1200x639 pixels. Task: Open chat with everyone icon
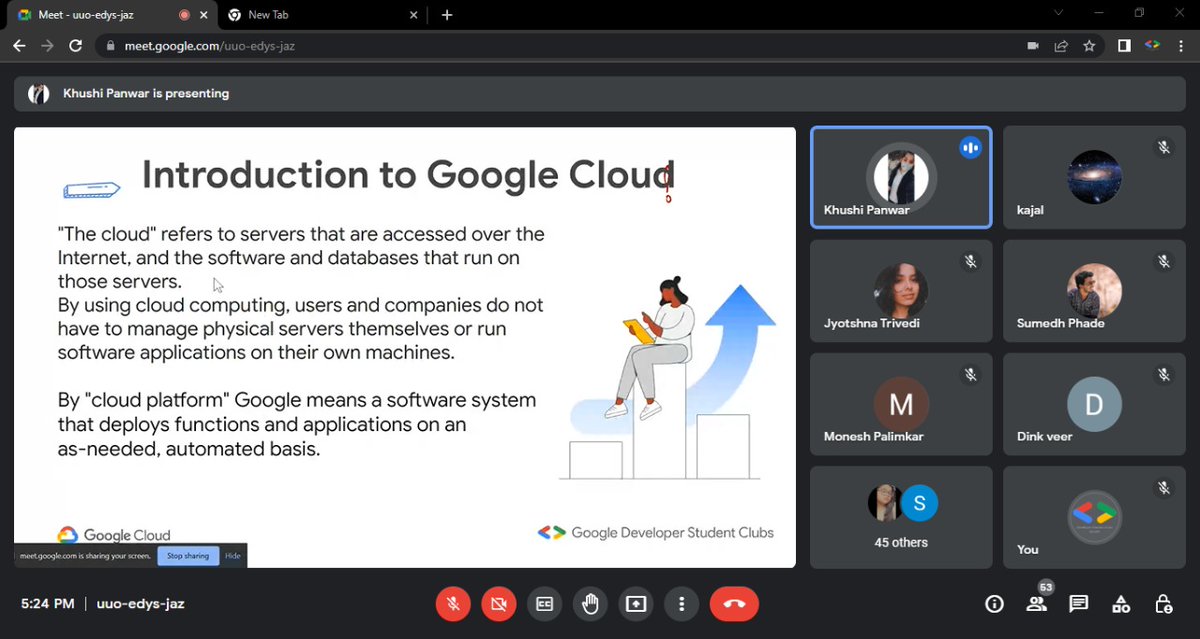click(x=1078, y=604)
